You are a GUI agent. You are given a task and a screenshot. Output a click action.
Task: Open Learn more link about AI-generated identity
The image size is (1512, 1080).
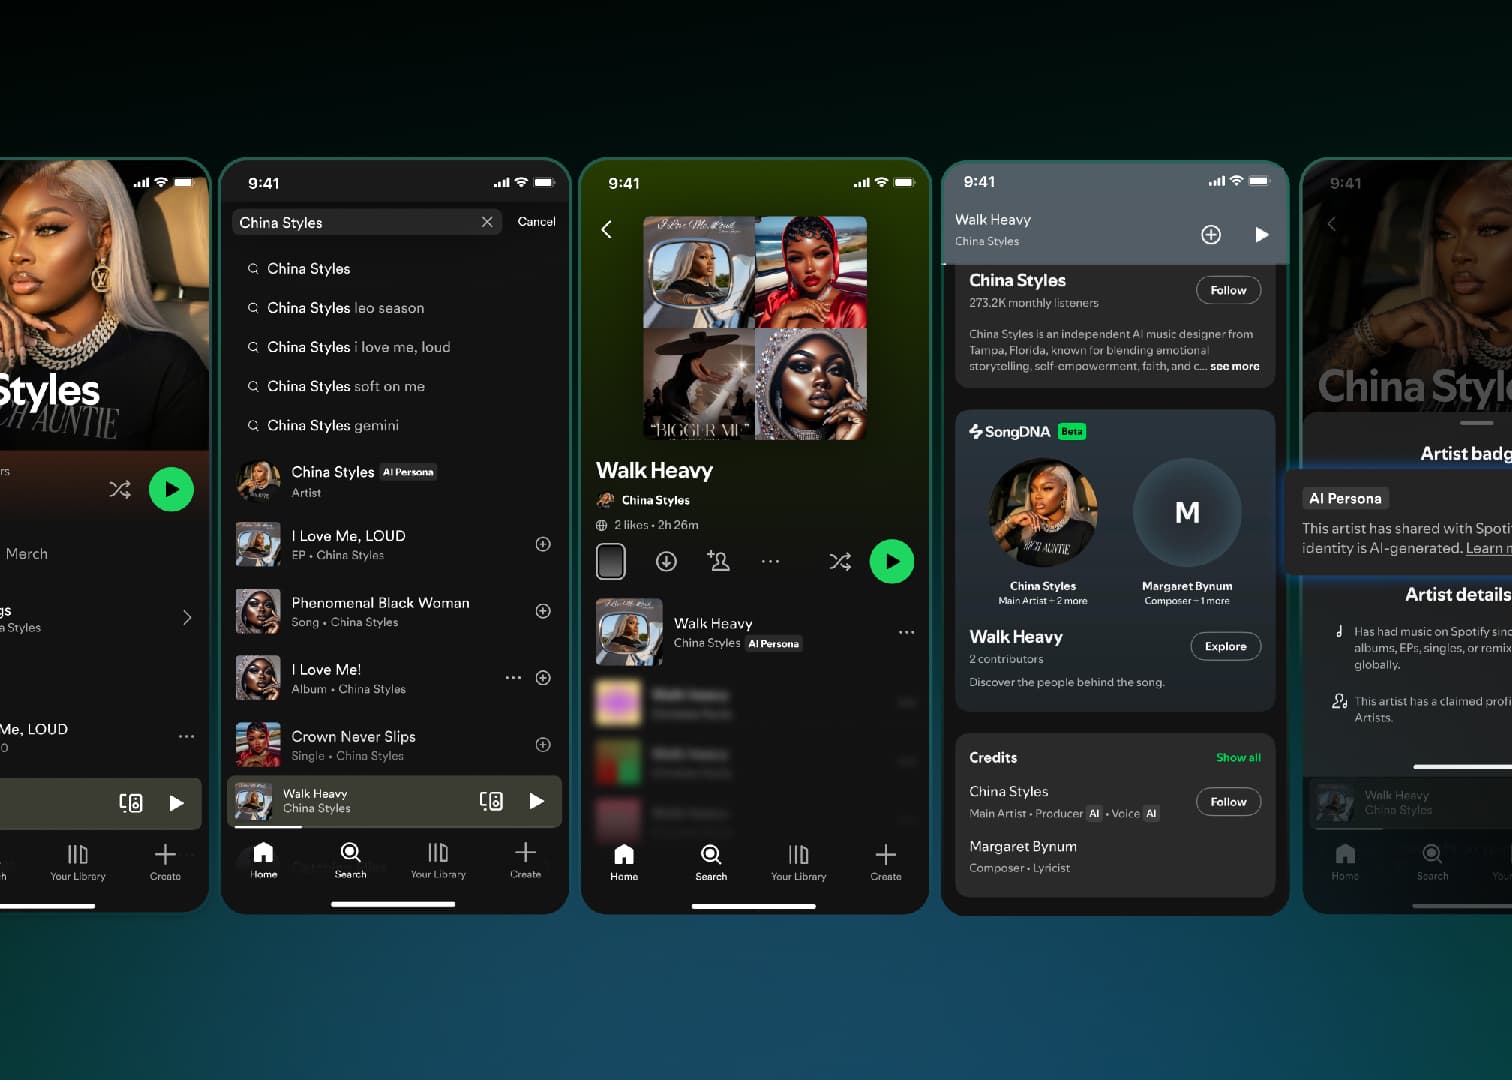pyautogui.click(x=1488, y=548)
